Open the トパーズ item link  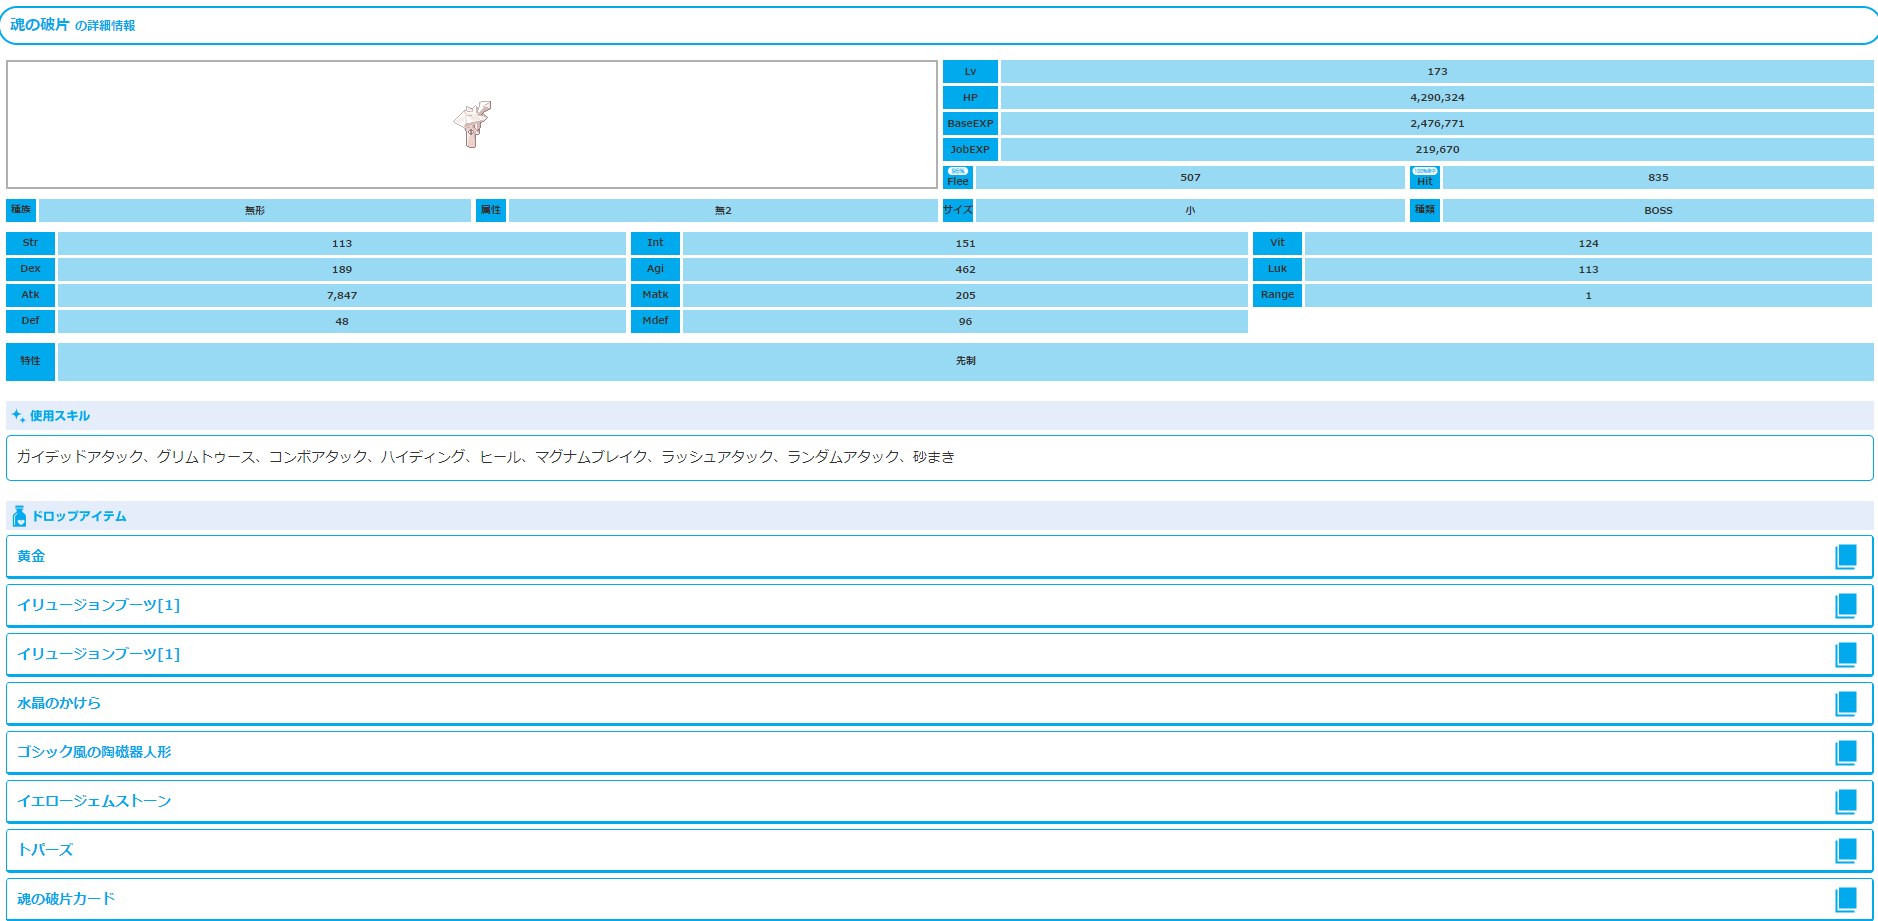[x=45, y=851]
